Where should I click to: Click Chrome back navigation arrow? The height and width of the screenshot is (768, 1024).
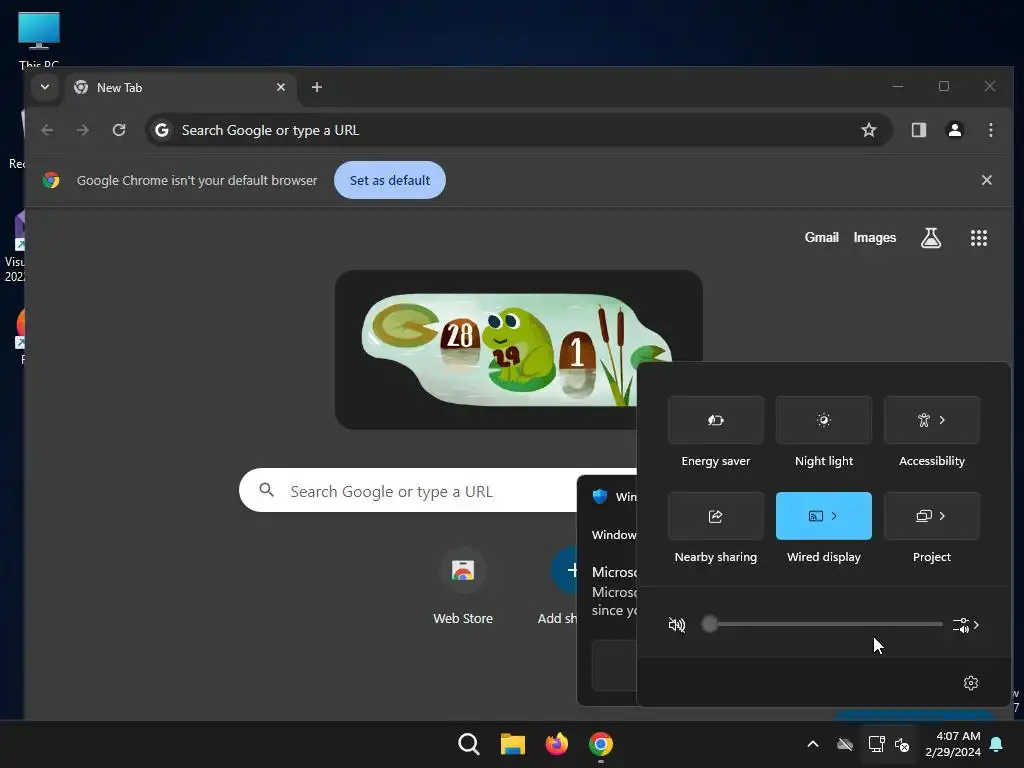point(47,130)
